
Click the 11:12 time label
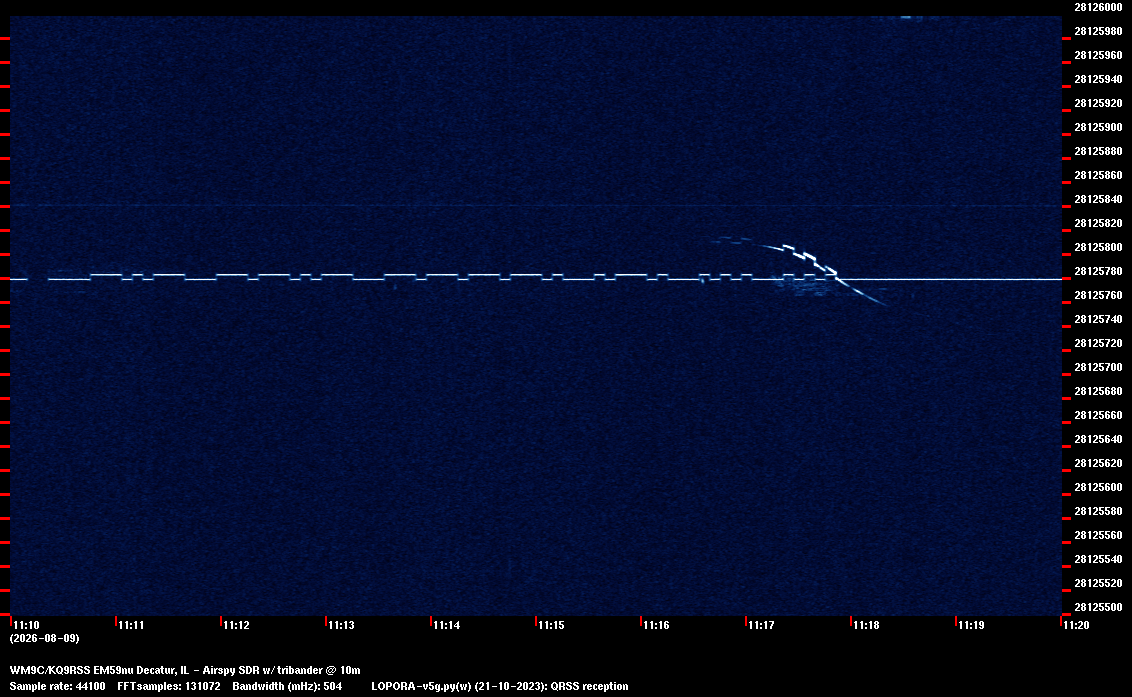[236, 625]
